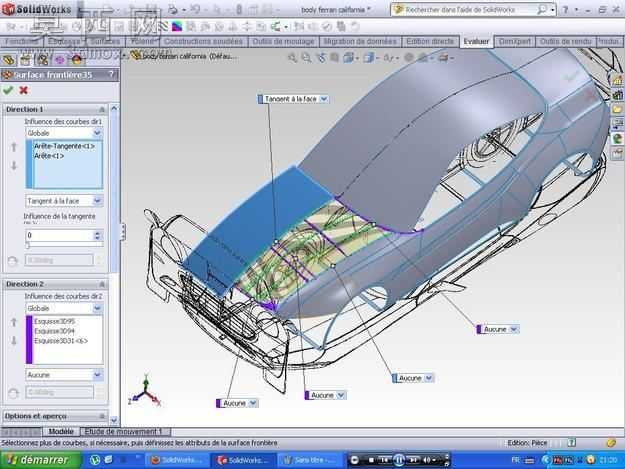Open Direction 2 Aucune tangency dropdown
Image resolution: width=625 pixels, height=469 pixels.
[x=97, y=375]
